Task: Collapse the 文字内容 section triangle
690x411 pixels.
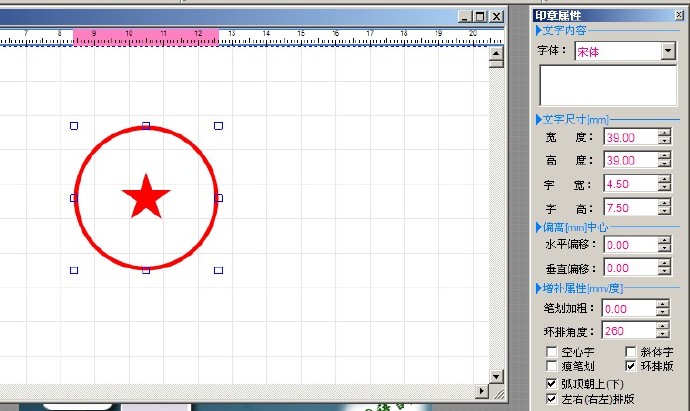Action: [x=538, y=30]
